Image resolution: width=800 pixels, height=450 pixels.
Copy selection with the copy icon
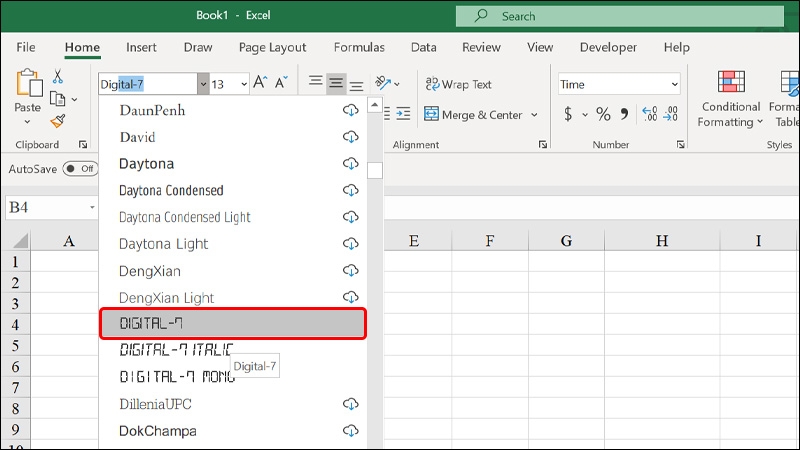point(57,99)
